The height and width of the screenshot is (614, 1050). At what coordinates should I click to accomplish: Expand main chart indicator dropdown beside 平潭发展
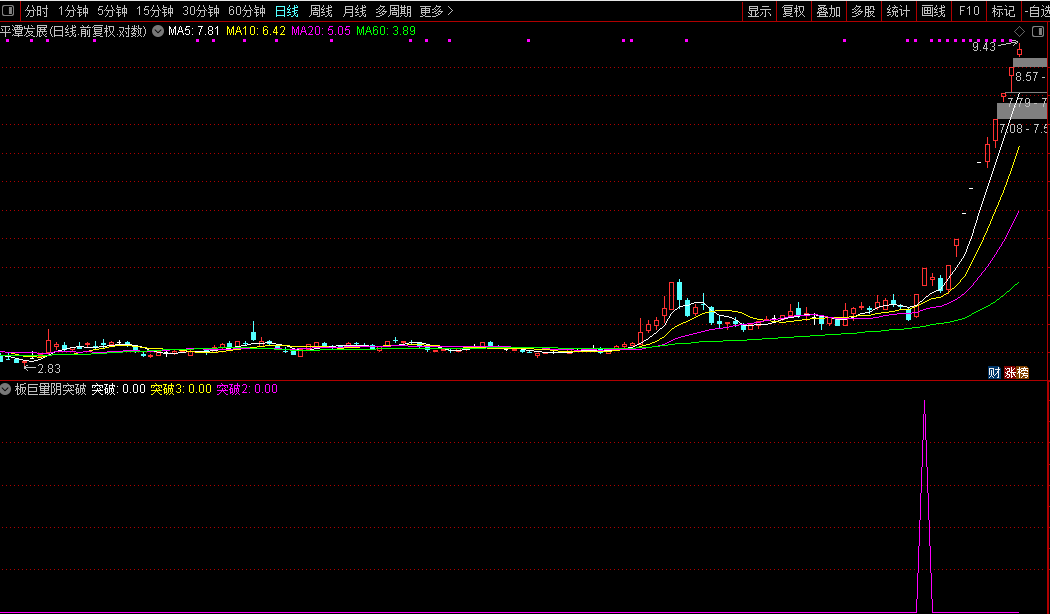(x=158, y=31)
